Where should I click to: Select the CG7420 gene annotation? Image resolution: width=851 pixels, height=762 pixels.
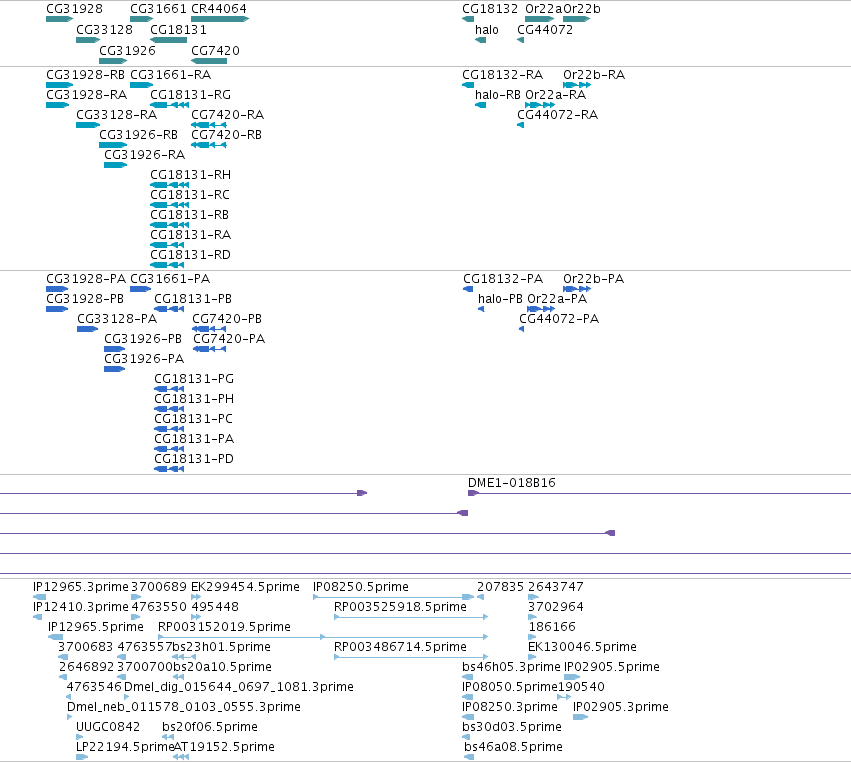coord(209,61)
